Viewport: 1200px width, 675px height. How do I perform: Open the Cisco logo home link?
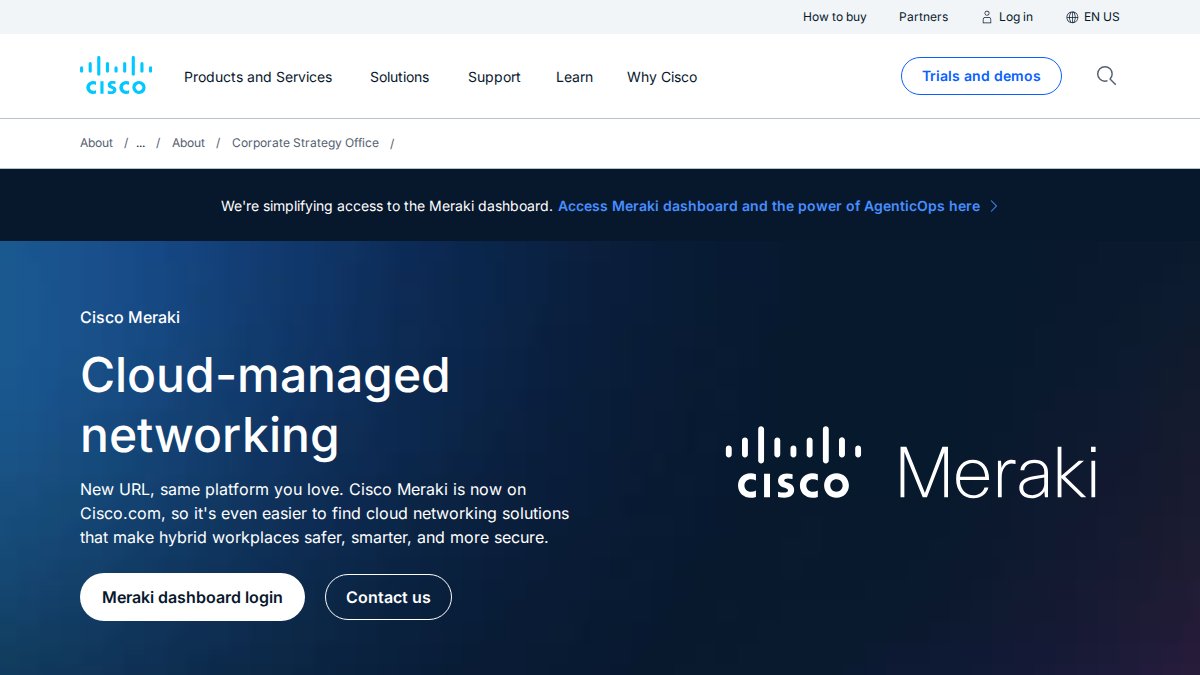[116, 76]
